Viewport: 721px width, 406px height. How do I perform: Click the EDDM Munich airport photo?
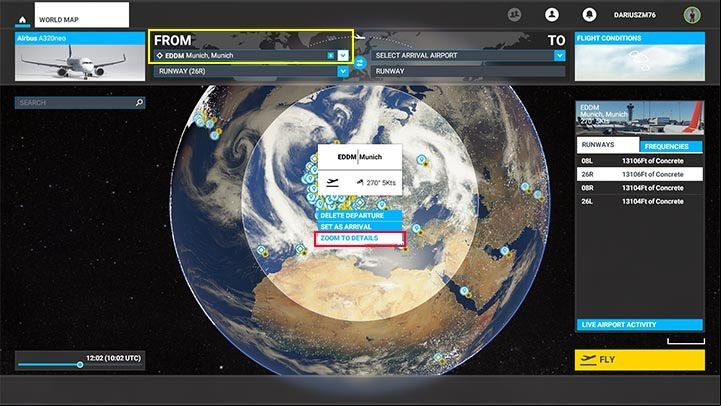[640, 118]
